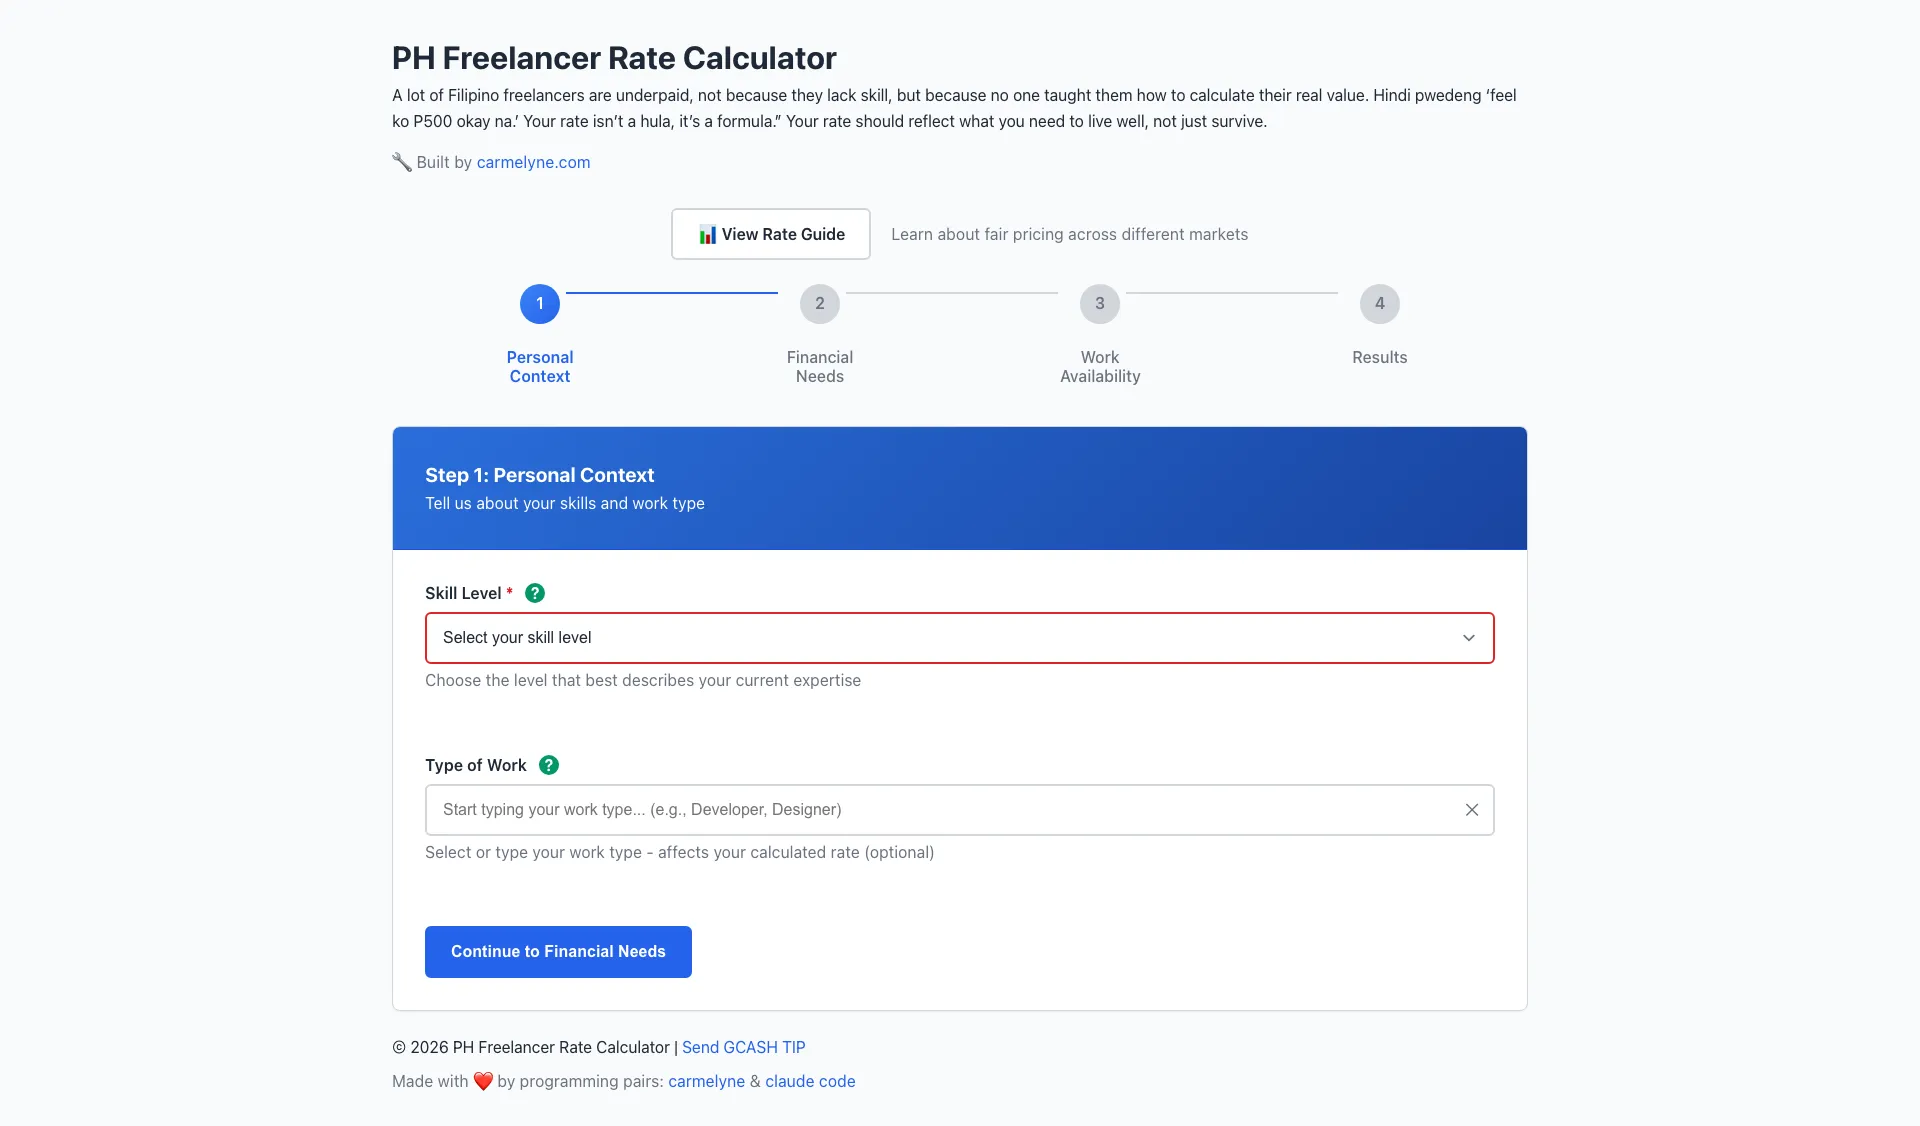Switch to the Financial Needs step label

tap(819, 366)
